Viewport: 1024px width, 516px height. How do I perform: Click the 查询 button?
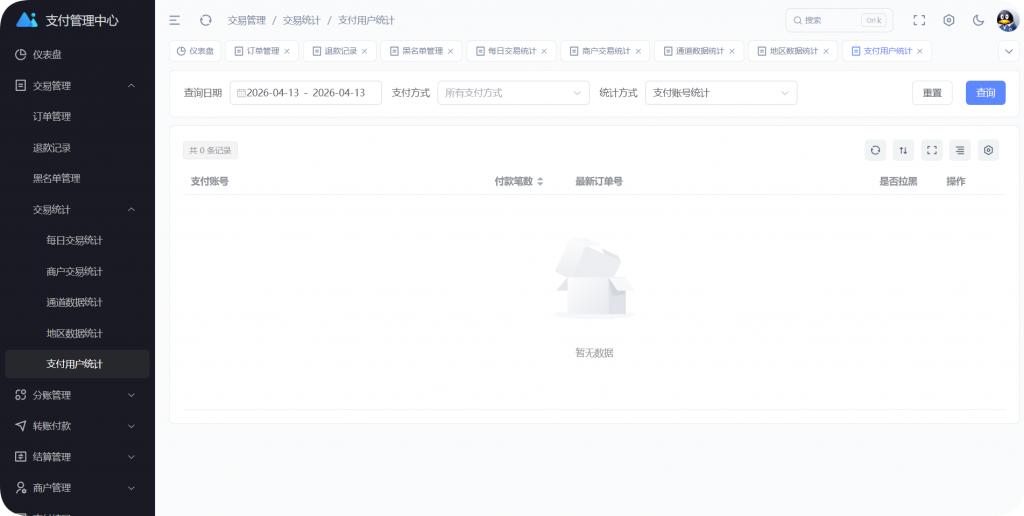tap(985, 93)
